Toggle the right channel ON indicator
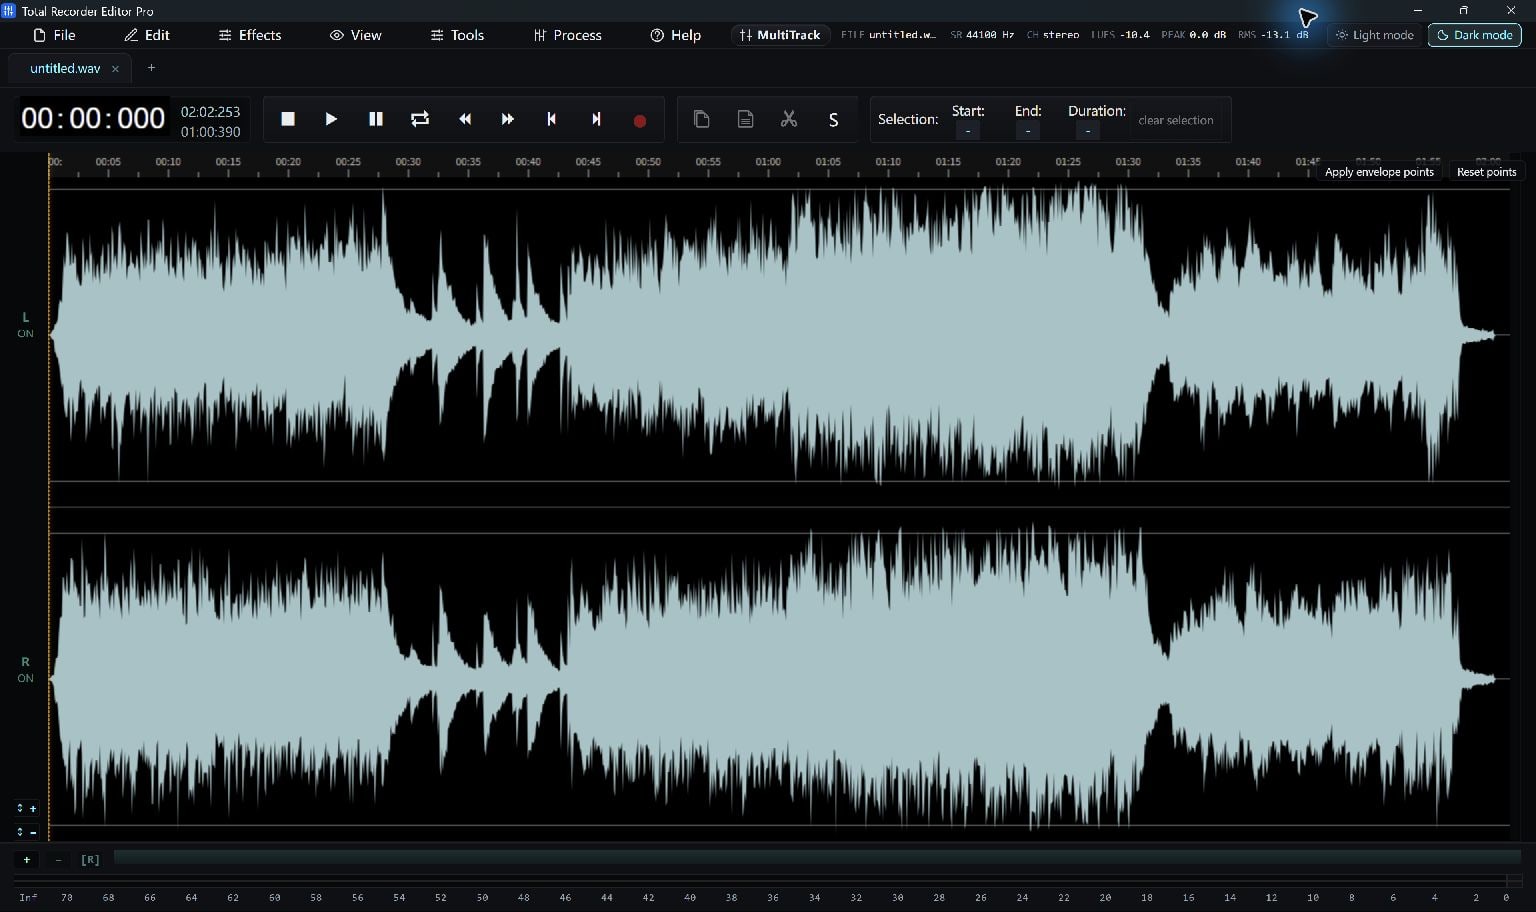The image size is (1536, 912). (25, 678)
